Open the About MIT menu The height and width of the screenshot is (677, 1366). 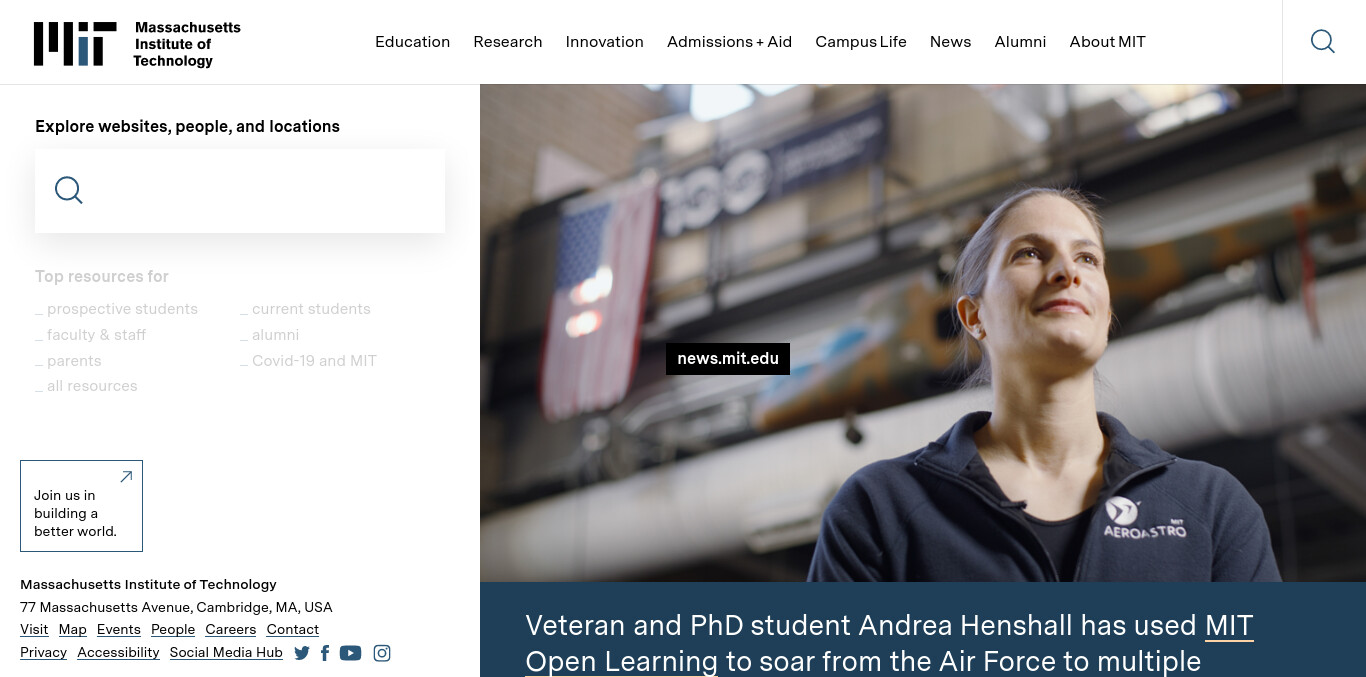tap(1108, 42)
